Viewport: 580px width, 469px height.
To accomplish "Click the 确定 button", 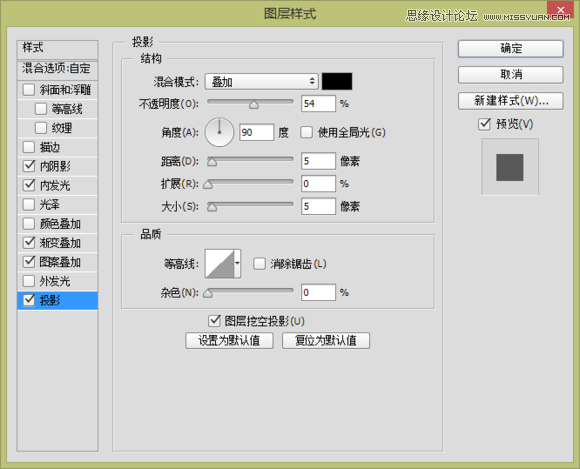I will click(510, 49).
